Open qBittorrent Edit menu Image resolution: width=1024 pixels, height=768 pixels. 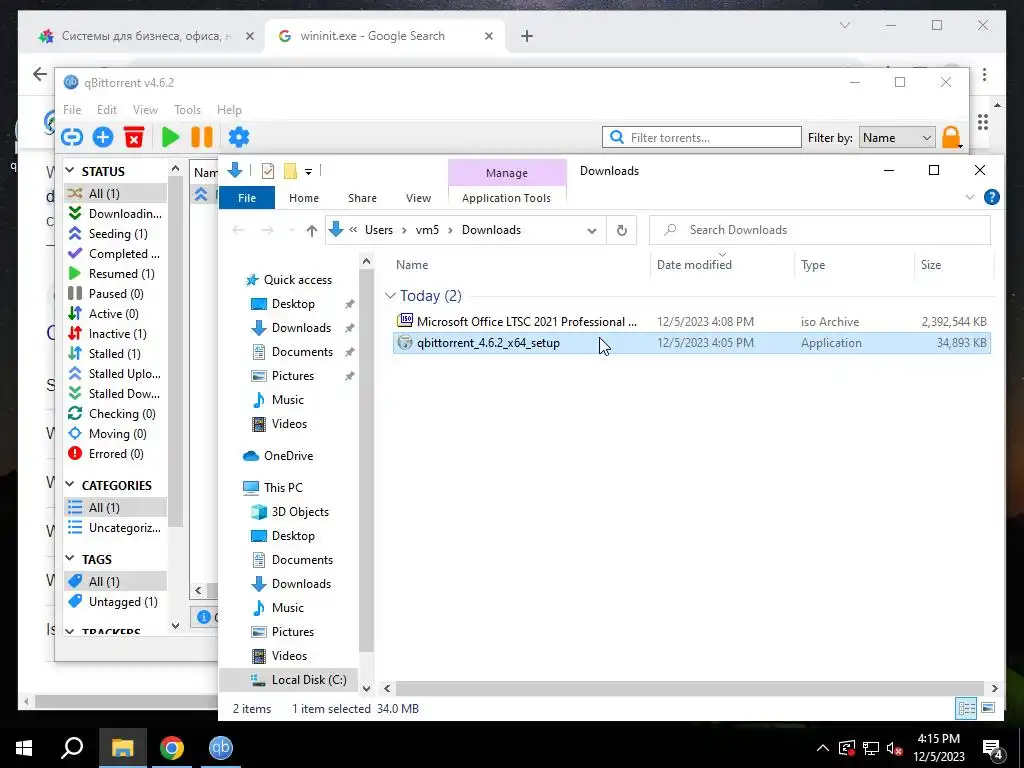106,110
